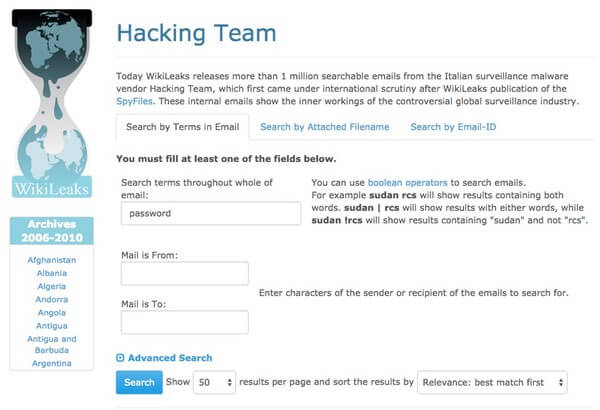This screenshot has width=600, height=410.
Task: Click the WikiLeaks hourglass logo
Action: 52,103
